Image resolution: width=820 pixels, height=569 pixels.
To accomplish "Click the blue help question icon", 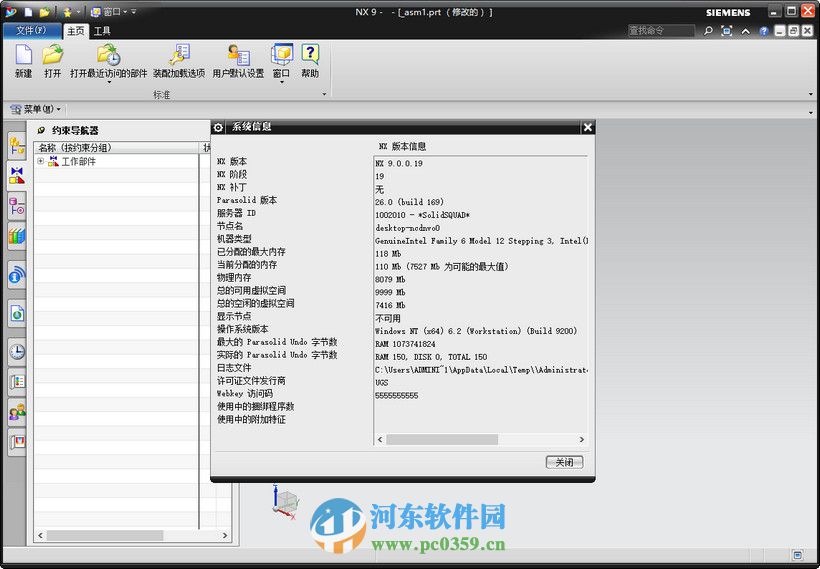I will coord(764,31).
